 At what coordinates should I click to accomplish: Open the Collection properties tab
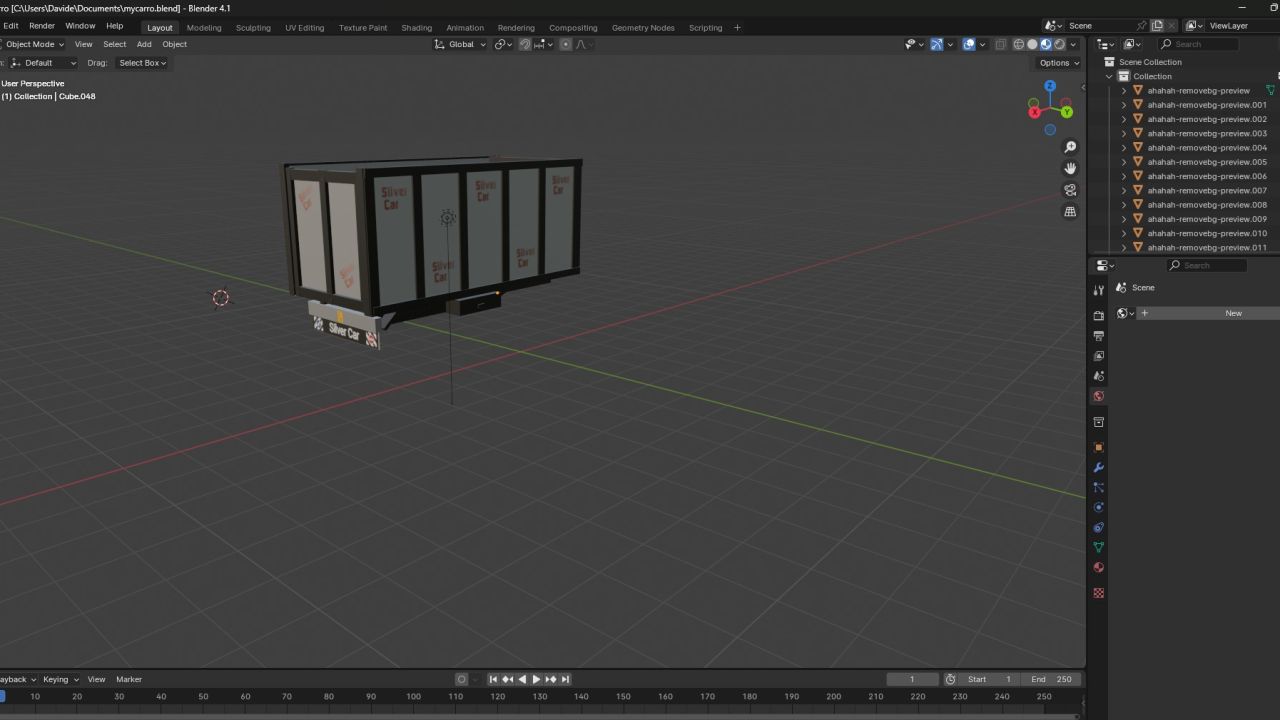pyautogui.click(x=1099, y=422)
